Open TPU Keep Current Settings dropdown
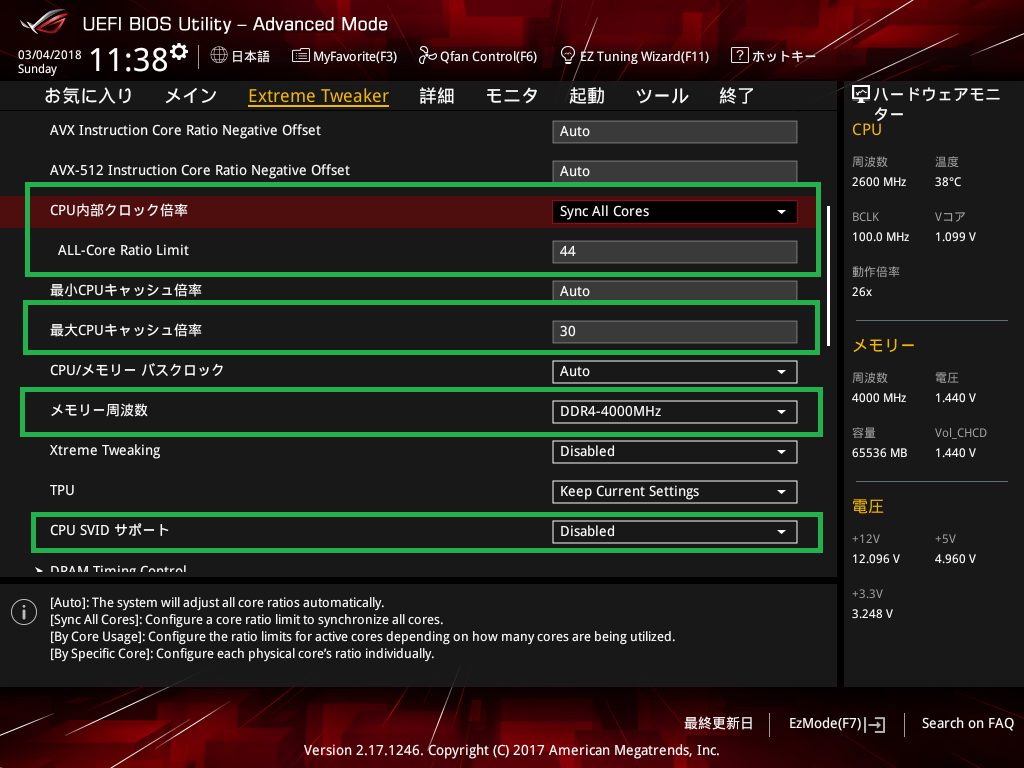 pos(675,492)
